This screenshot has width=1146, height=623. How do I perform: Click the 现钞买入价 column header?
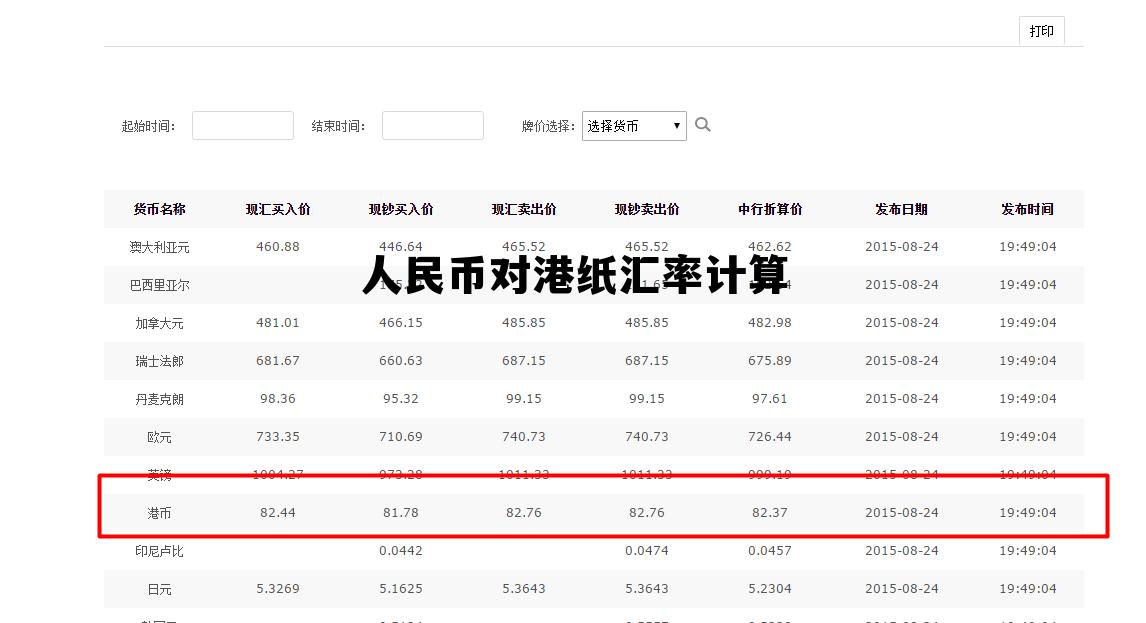(x=401, y=209)
